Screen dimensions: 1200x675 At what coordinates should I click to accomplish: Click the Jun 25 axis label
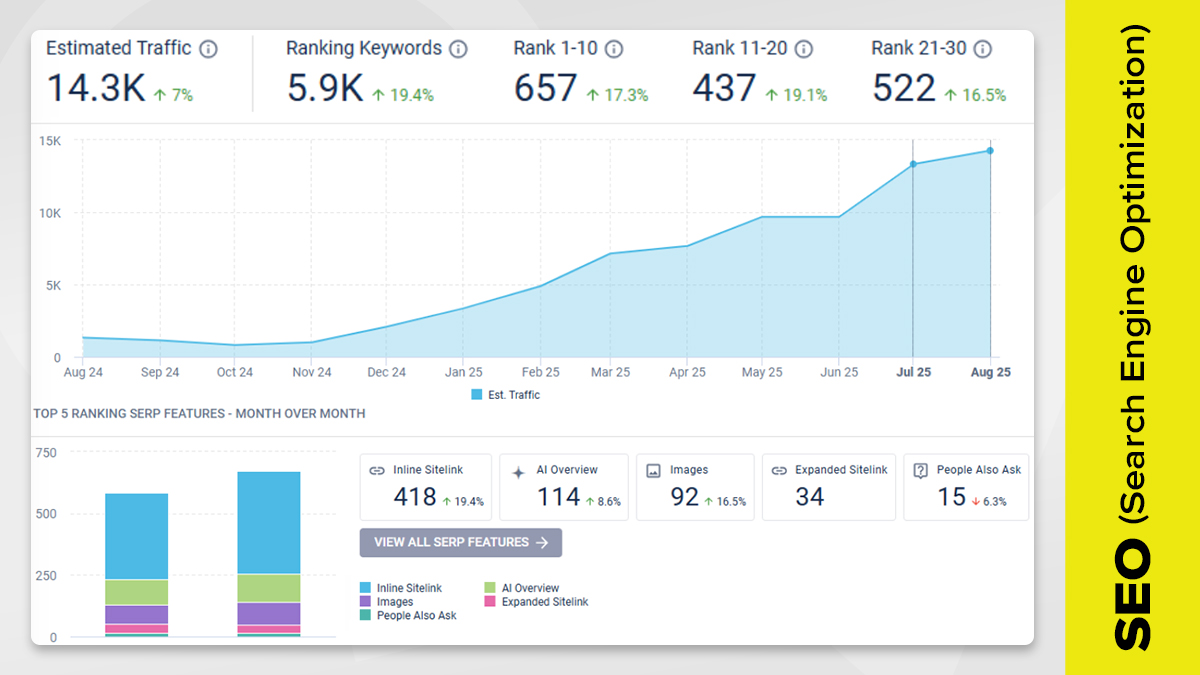839,372
